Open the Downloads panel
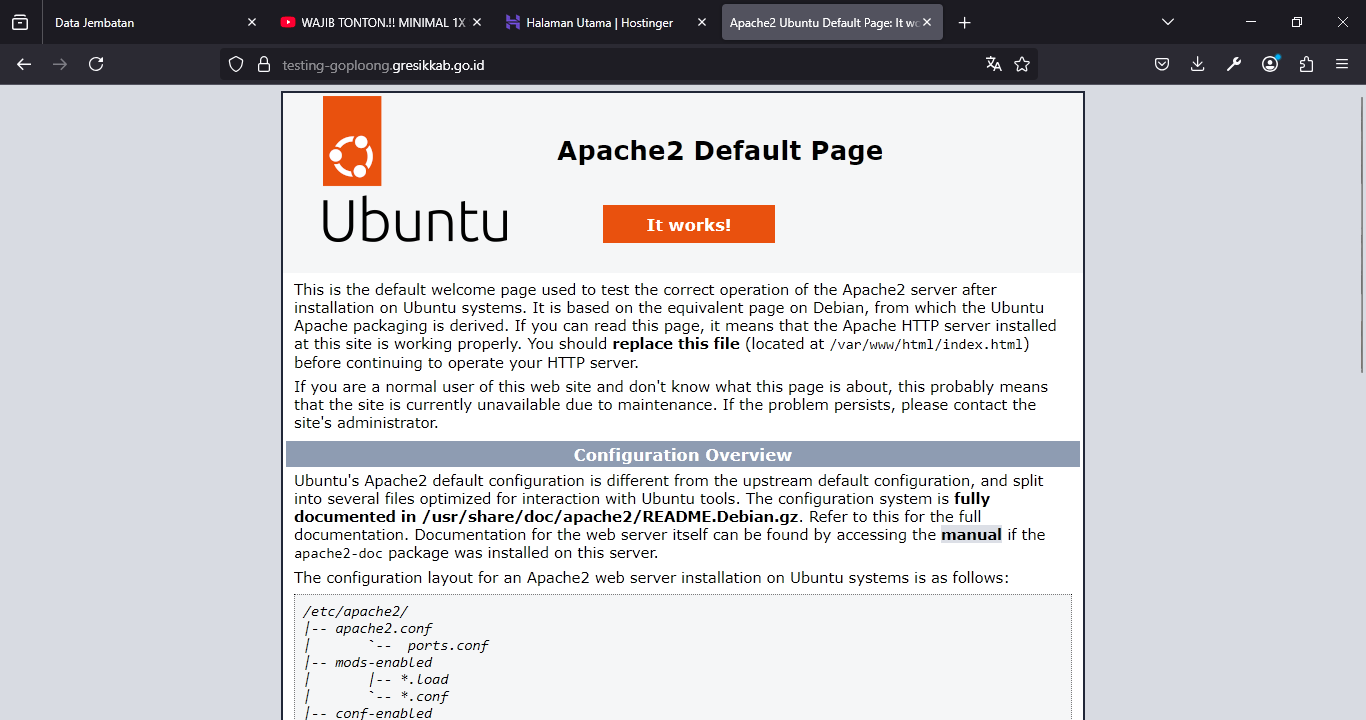 point(1198,64)
